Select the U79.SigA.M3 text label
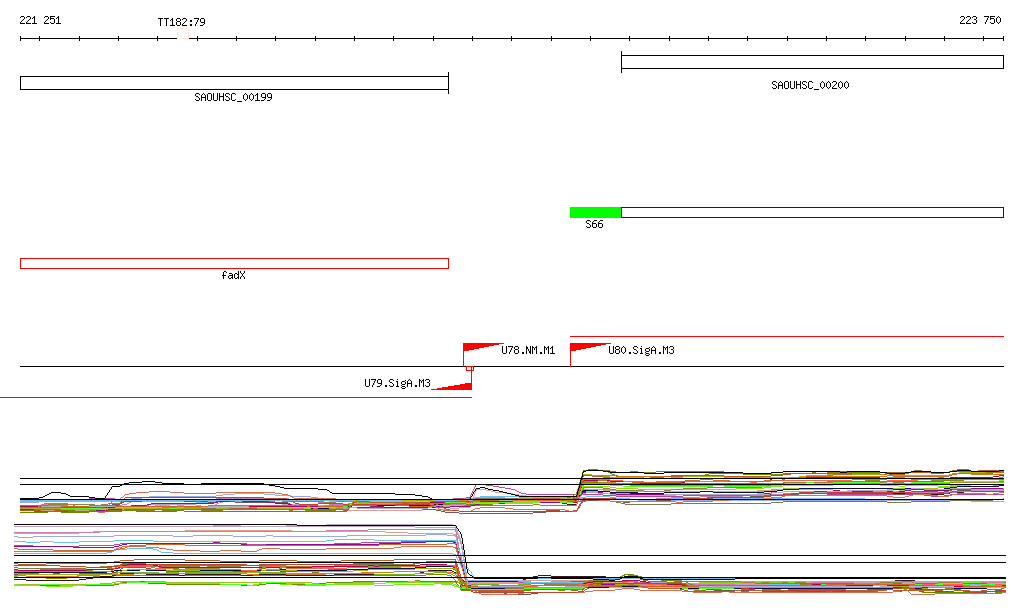The image size is (1024, 611). (397, 383)
